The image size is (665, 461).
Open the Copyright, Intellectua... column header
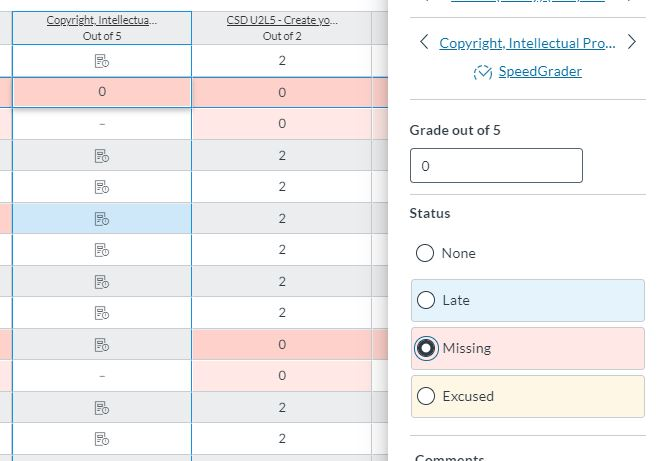(101, 20)
